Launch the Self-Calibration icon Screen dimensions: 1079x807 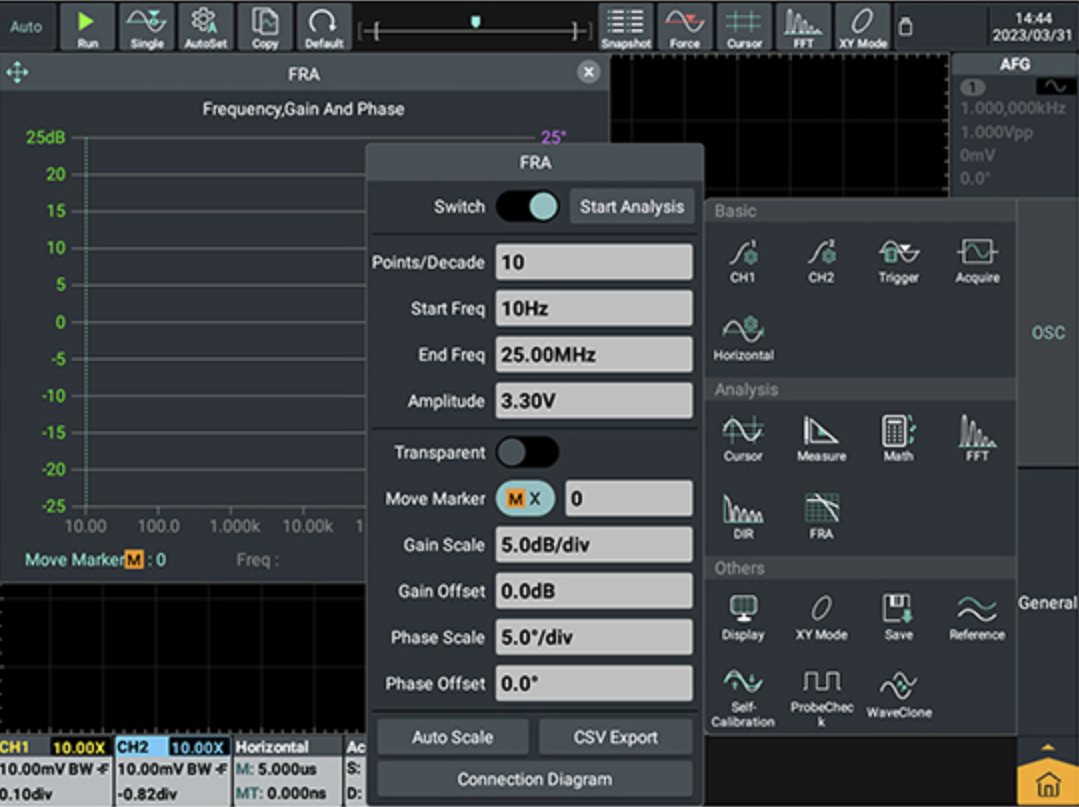[x=742, y=696]
